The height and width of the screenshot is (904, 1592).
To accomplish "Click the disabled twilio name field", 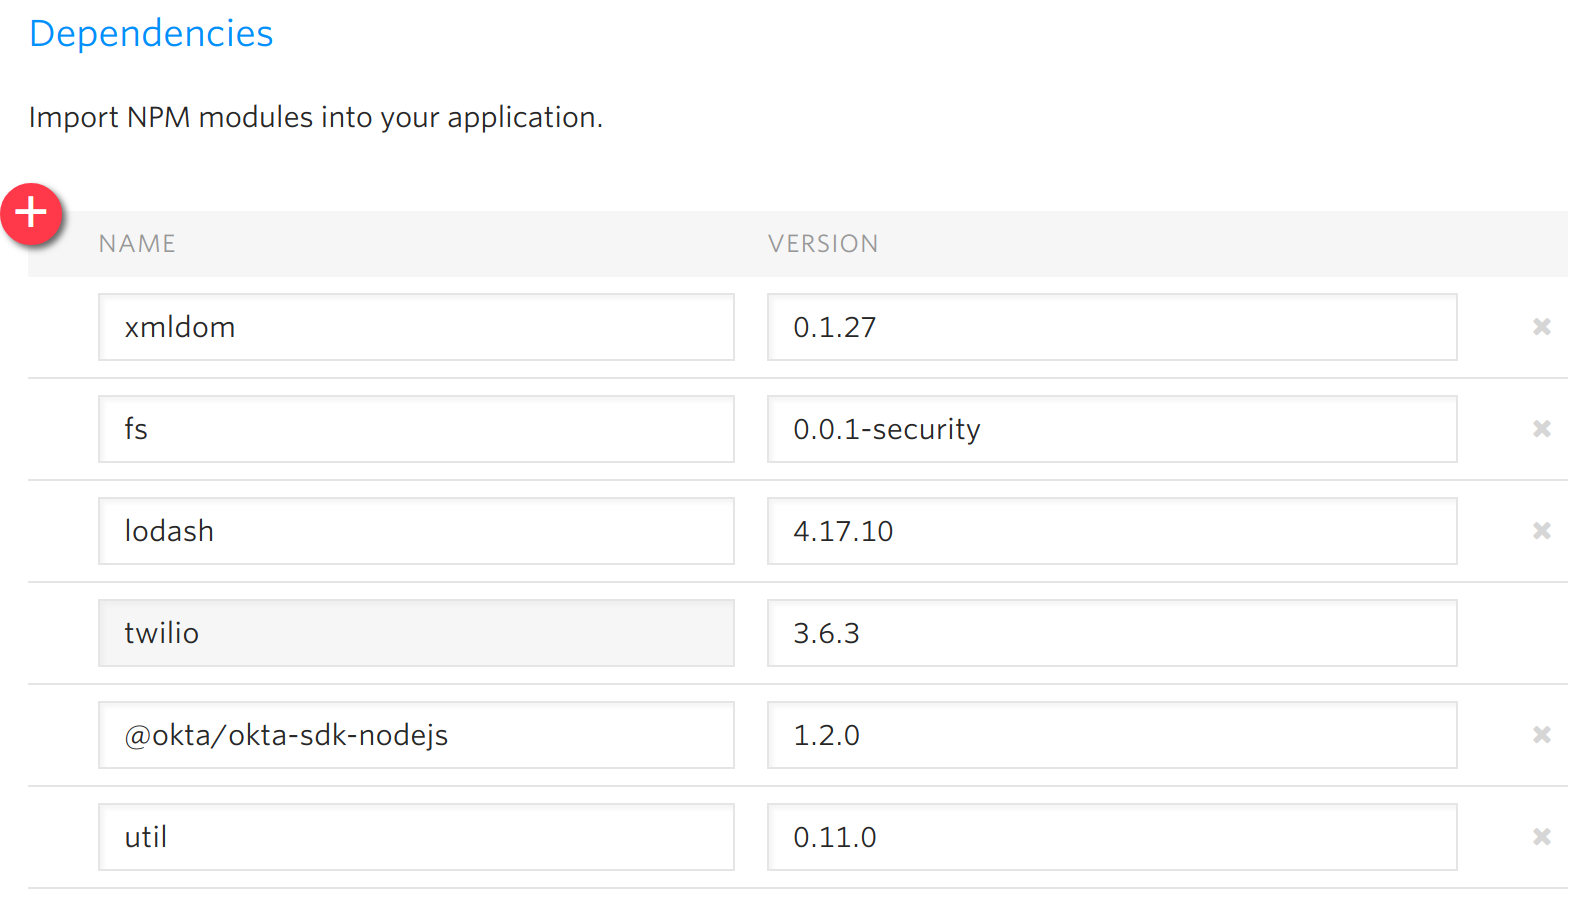I will click(416, 633).
